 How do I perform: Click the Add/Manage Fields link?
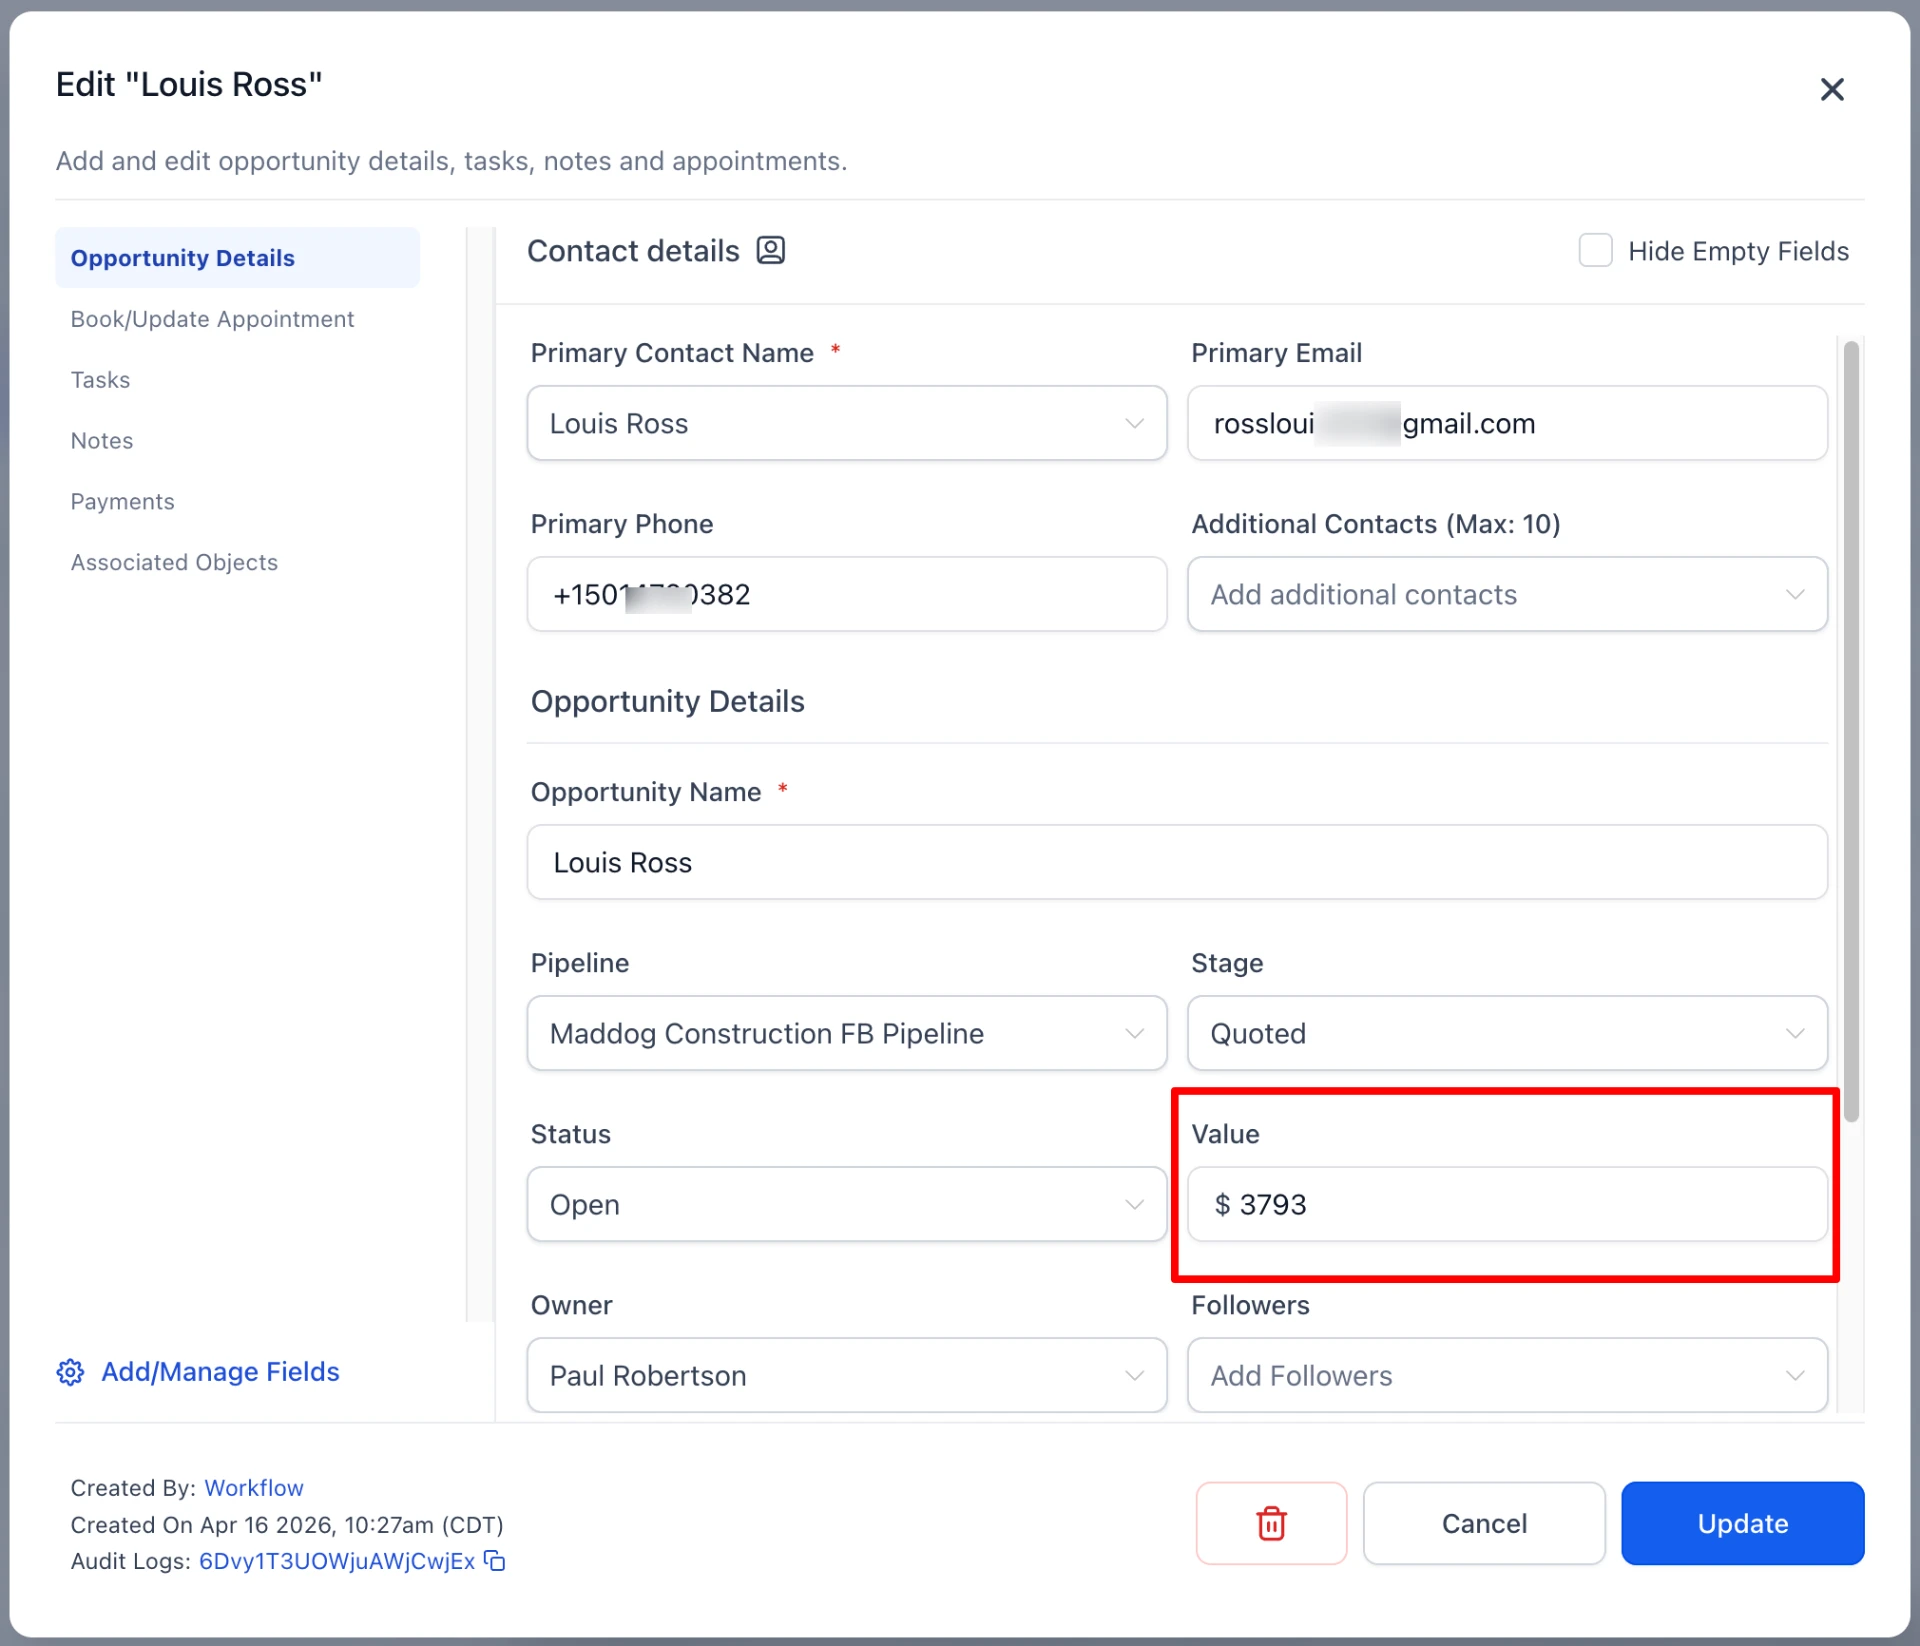220,1372
